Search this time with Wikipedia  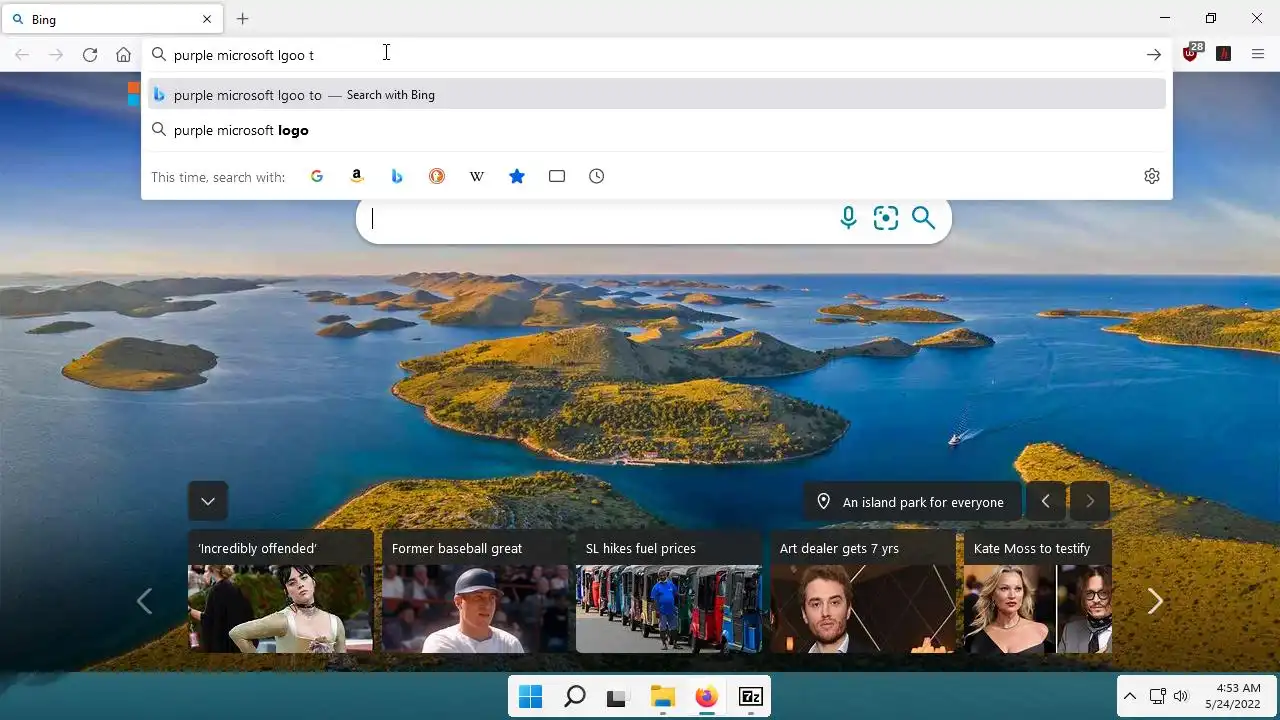(477, 176)
